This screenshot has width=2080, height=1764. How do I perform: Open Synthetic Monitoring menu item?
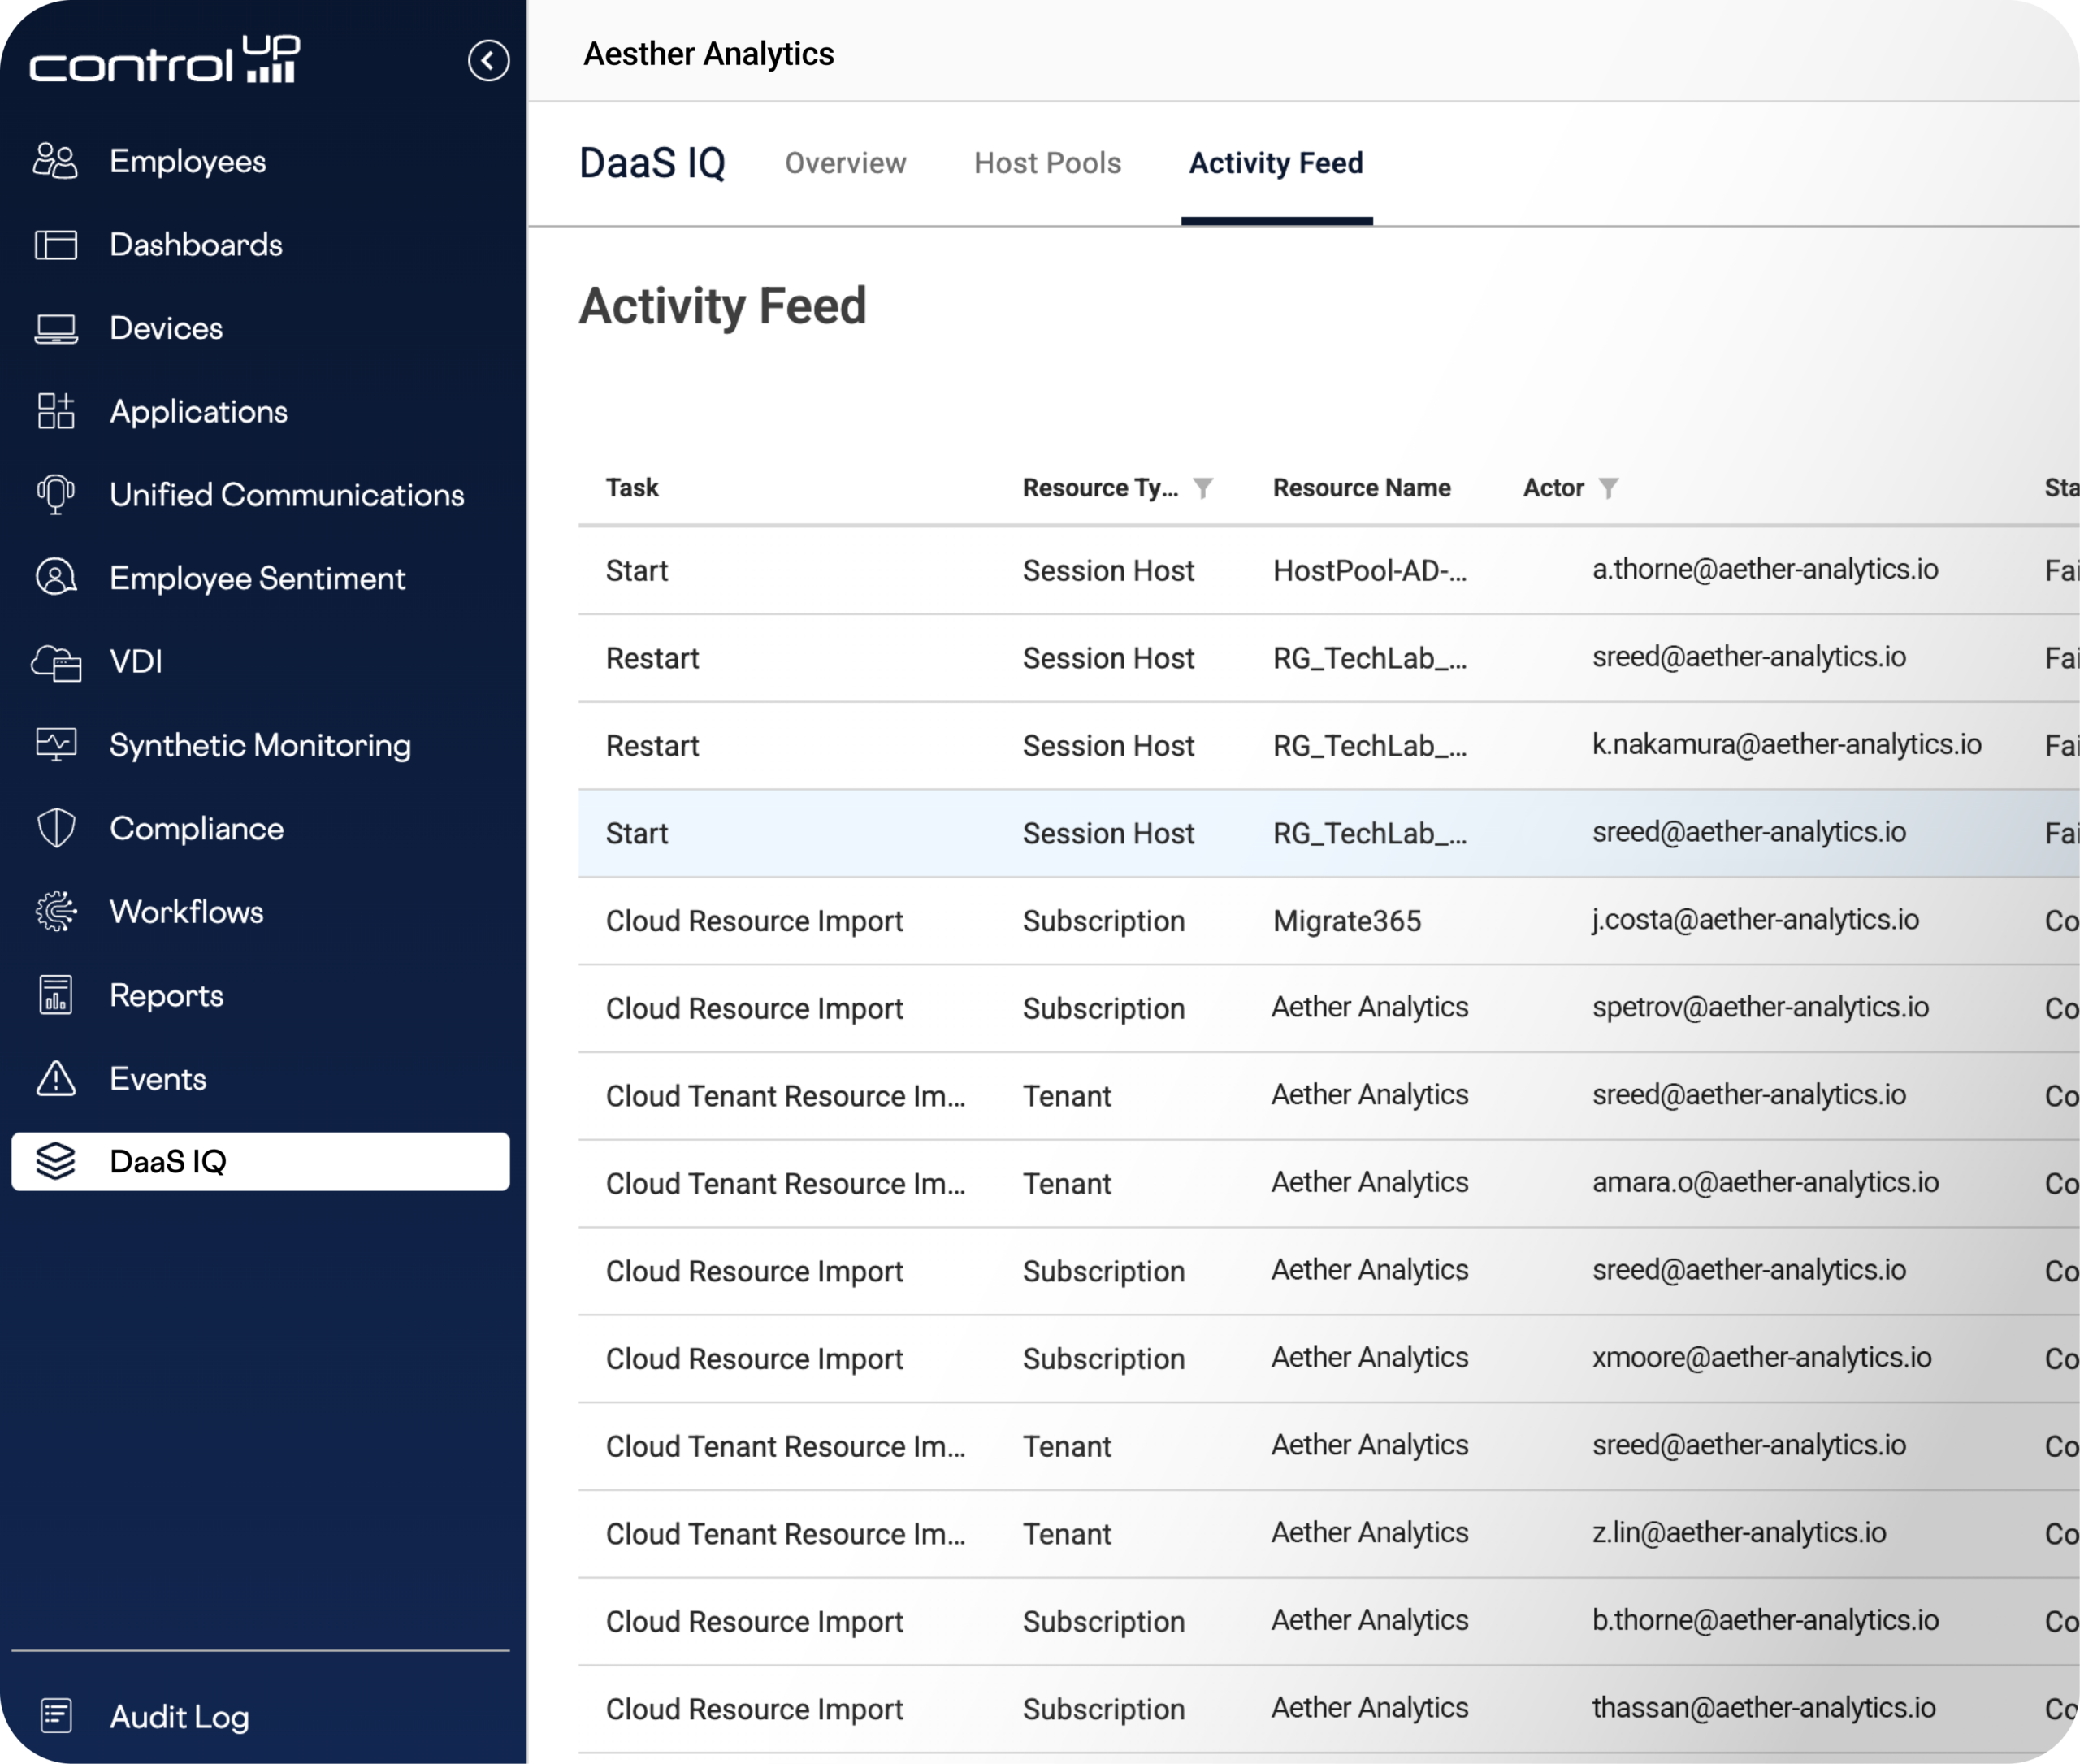click(260, 745)
